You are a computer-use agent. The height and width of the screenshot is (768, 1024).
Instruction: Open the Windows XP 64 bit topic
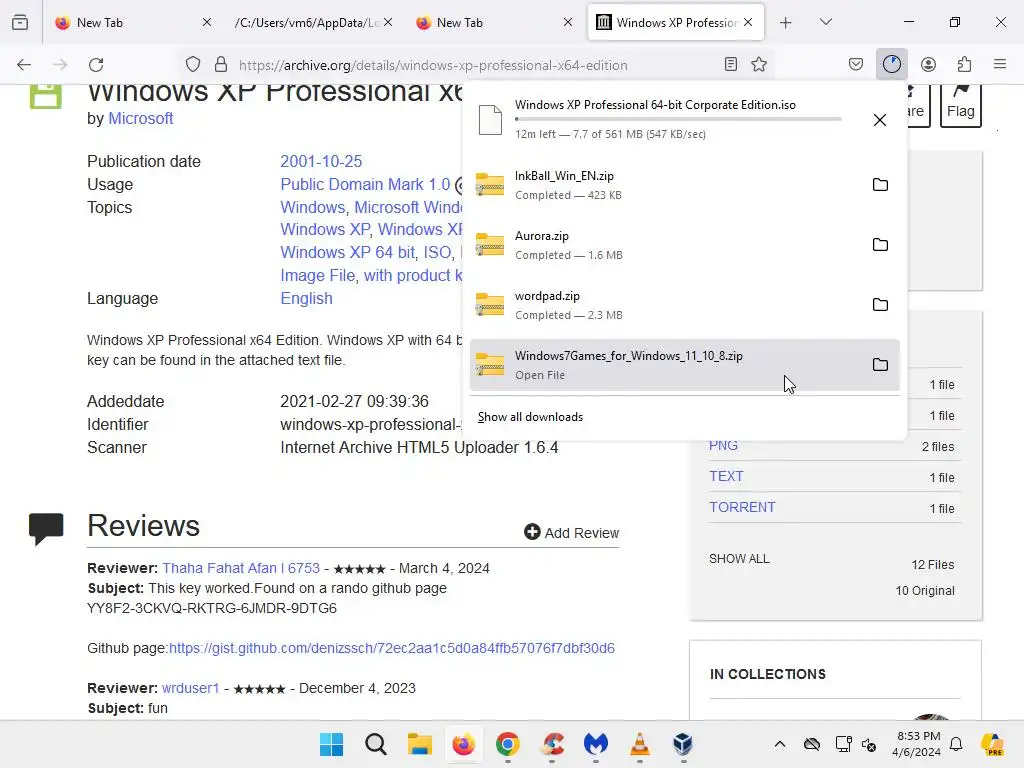tap(347, 252)
